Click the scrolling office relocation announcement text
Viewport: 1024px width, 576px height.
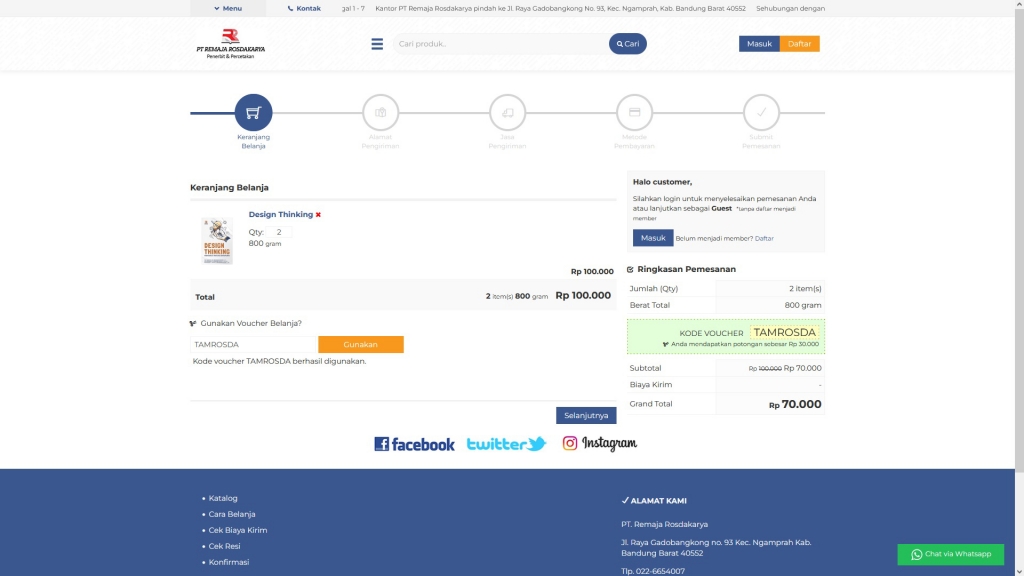pyautogui.click(x=560, y=8)
